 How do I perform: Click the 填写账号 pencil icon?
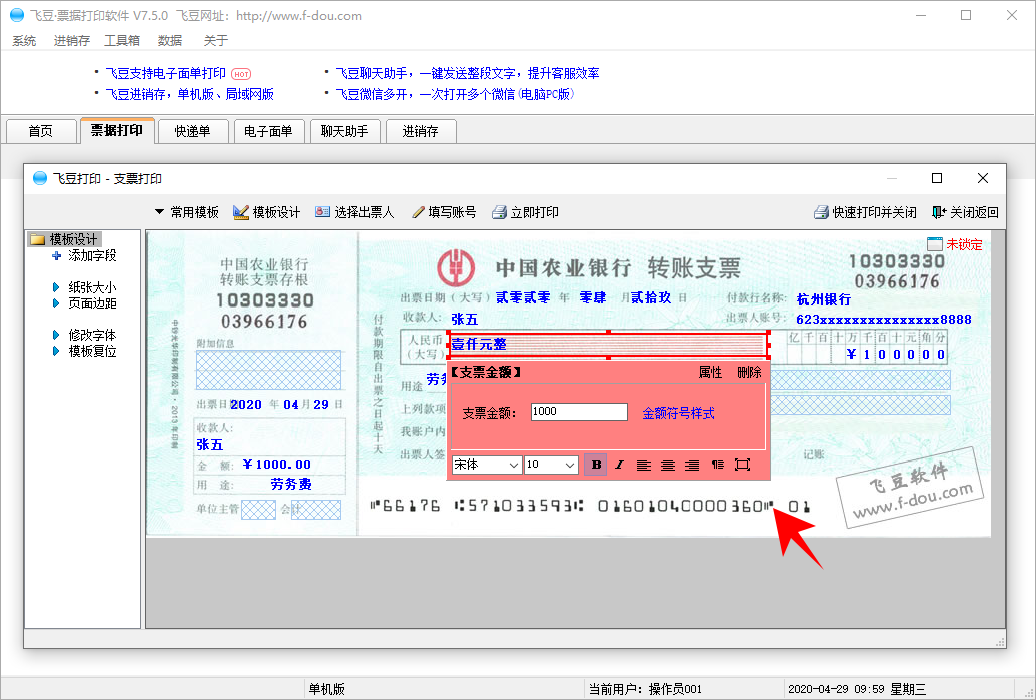418,212
